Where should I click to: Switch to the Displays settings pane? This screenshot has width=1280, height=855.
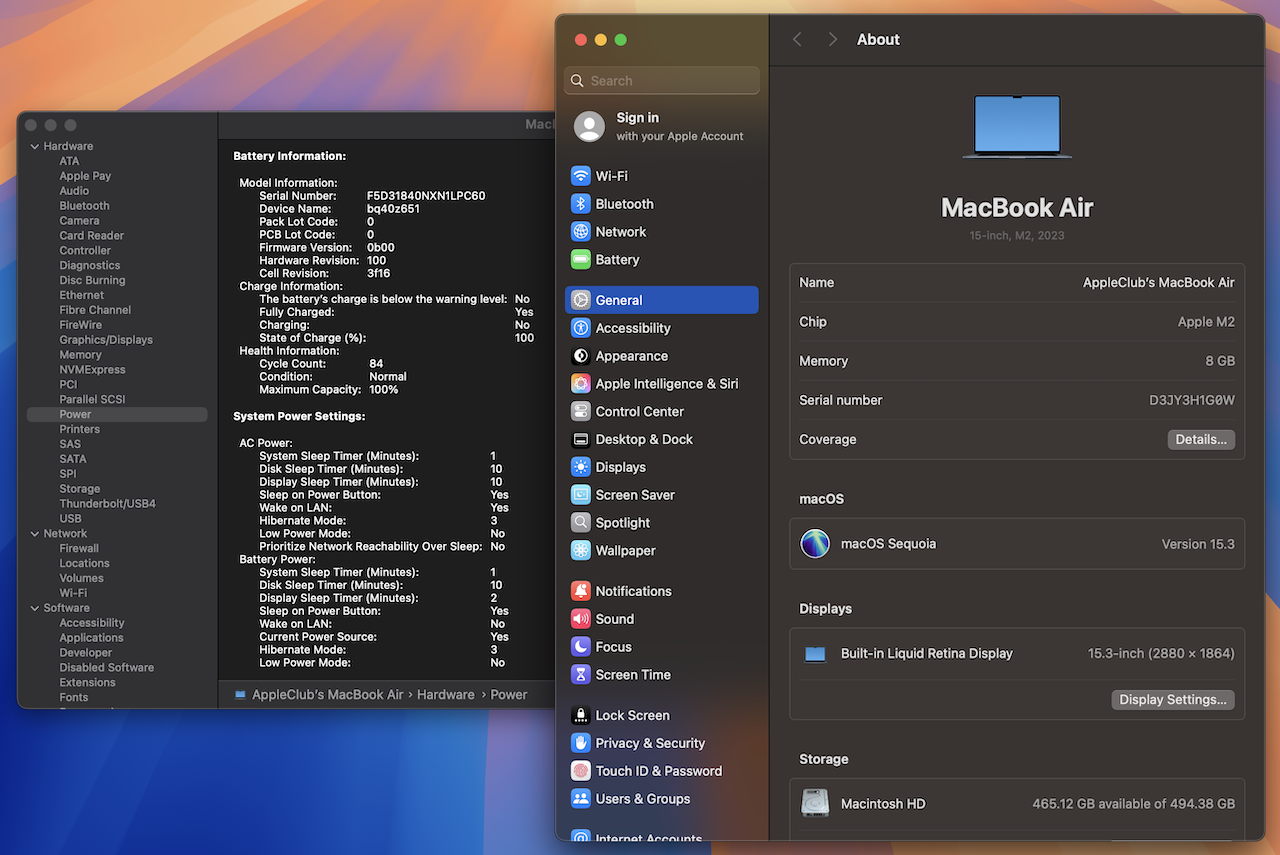[x=620, y=467]
